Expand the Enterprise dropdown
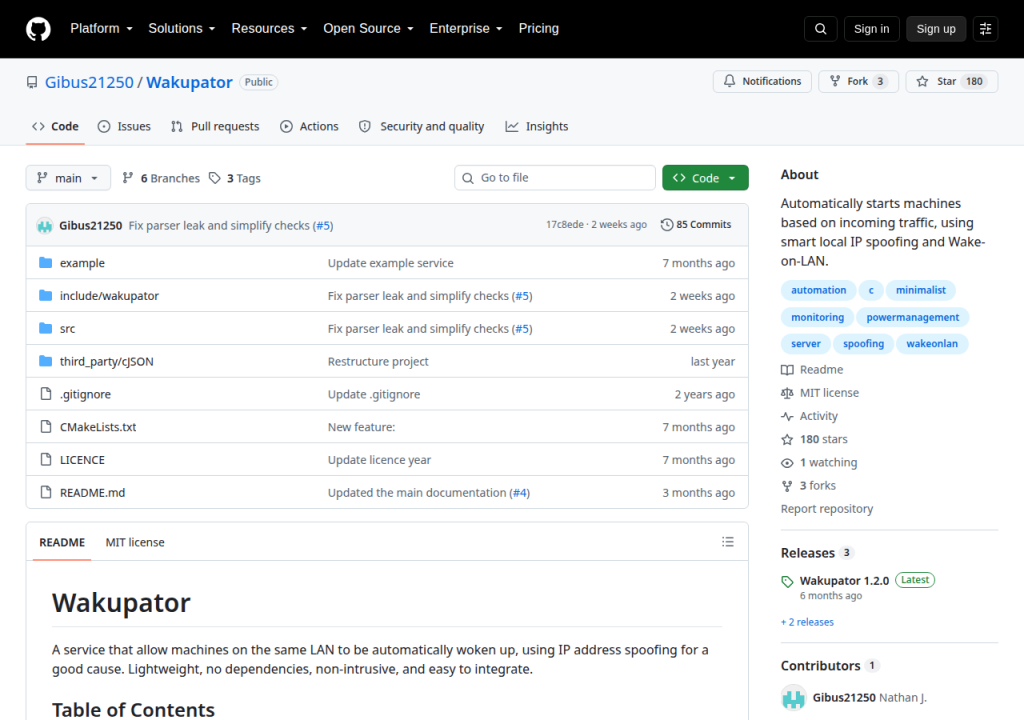This screenshot has height=720, width=1024. coord(466,29)
